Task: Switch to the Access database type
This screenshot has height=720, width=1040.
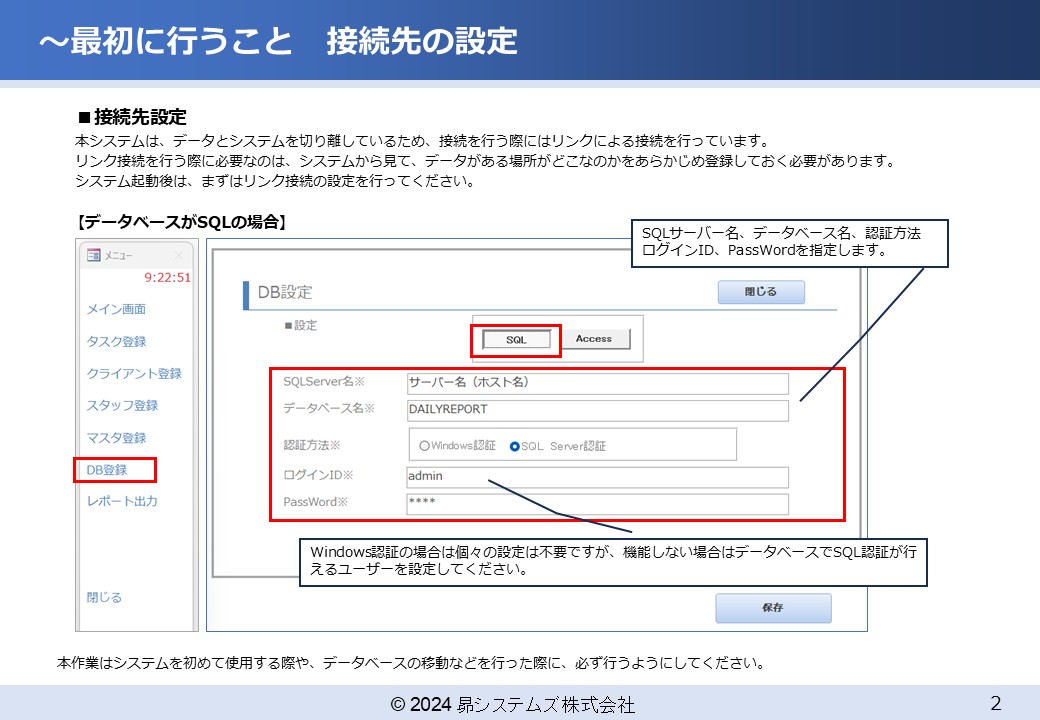Action: tap(597, 339)
